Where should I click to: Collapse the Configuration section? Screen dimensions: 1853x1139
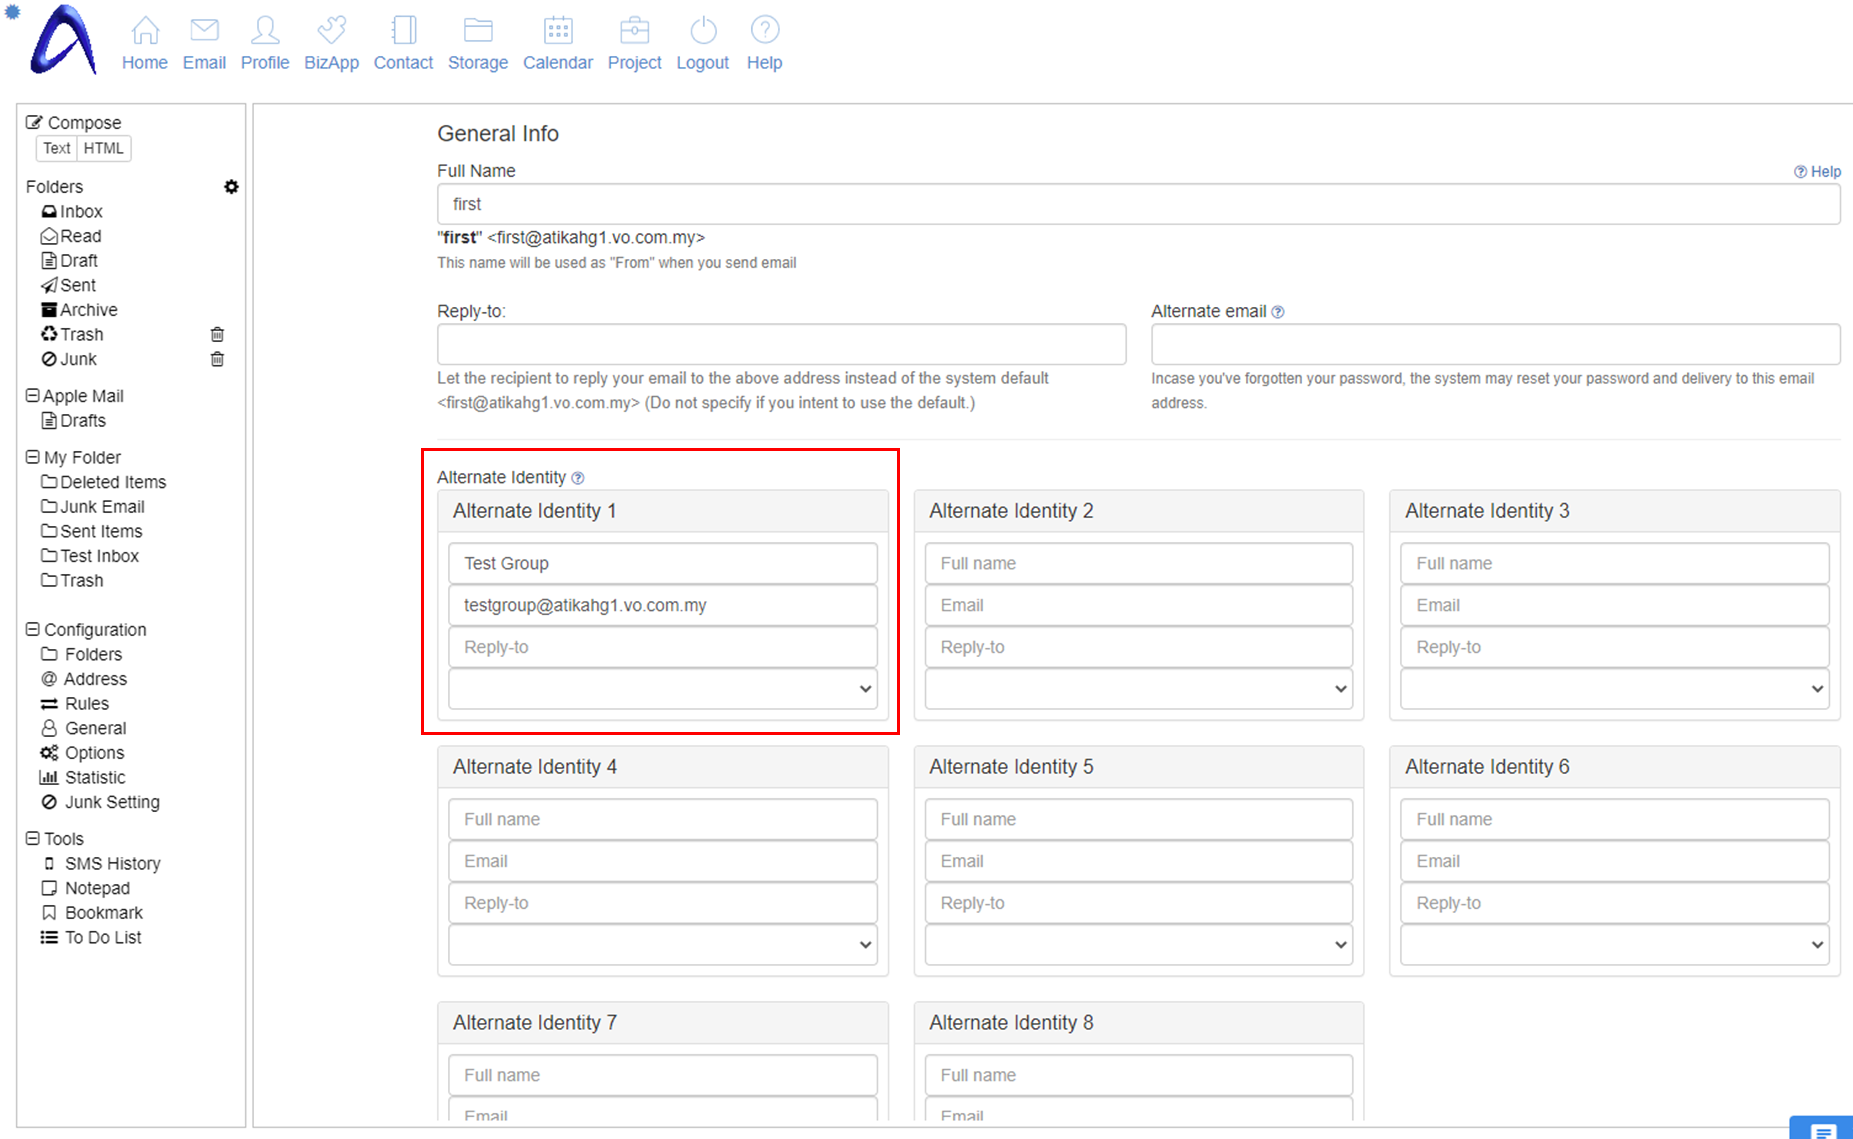click(32, 629)
